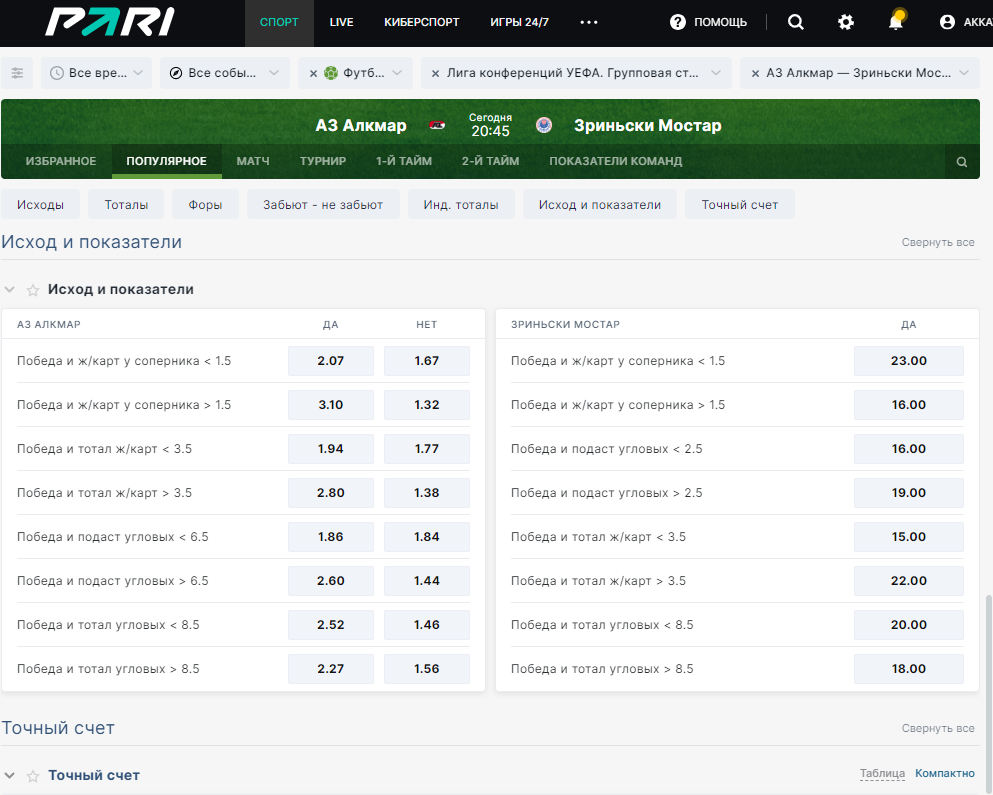
Task: Jump to Тоталы markets
Action: [126, 205]
